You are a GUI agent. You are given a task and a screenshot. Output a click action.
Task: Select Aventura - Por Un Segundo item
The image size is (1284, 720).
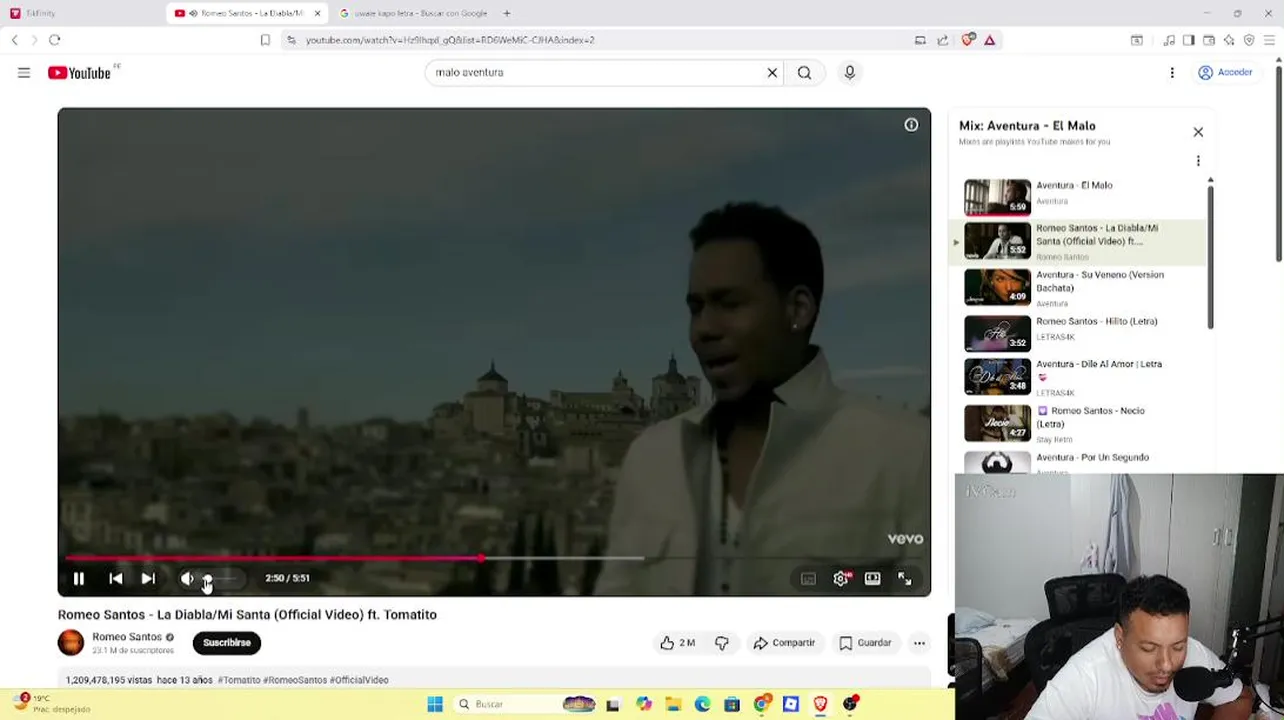tap(1078, 462)
